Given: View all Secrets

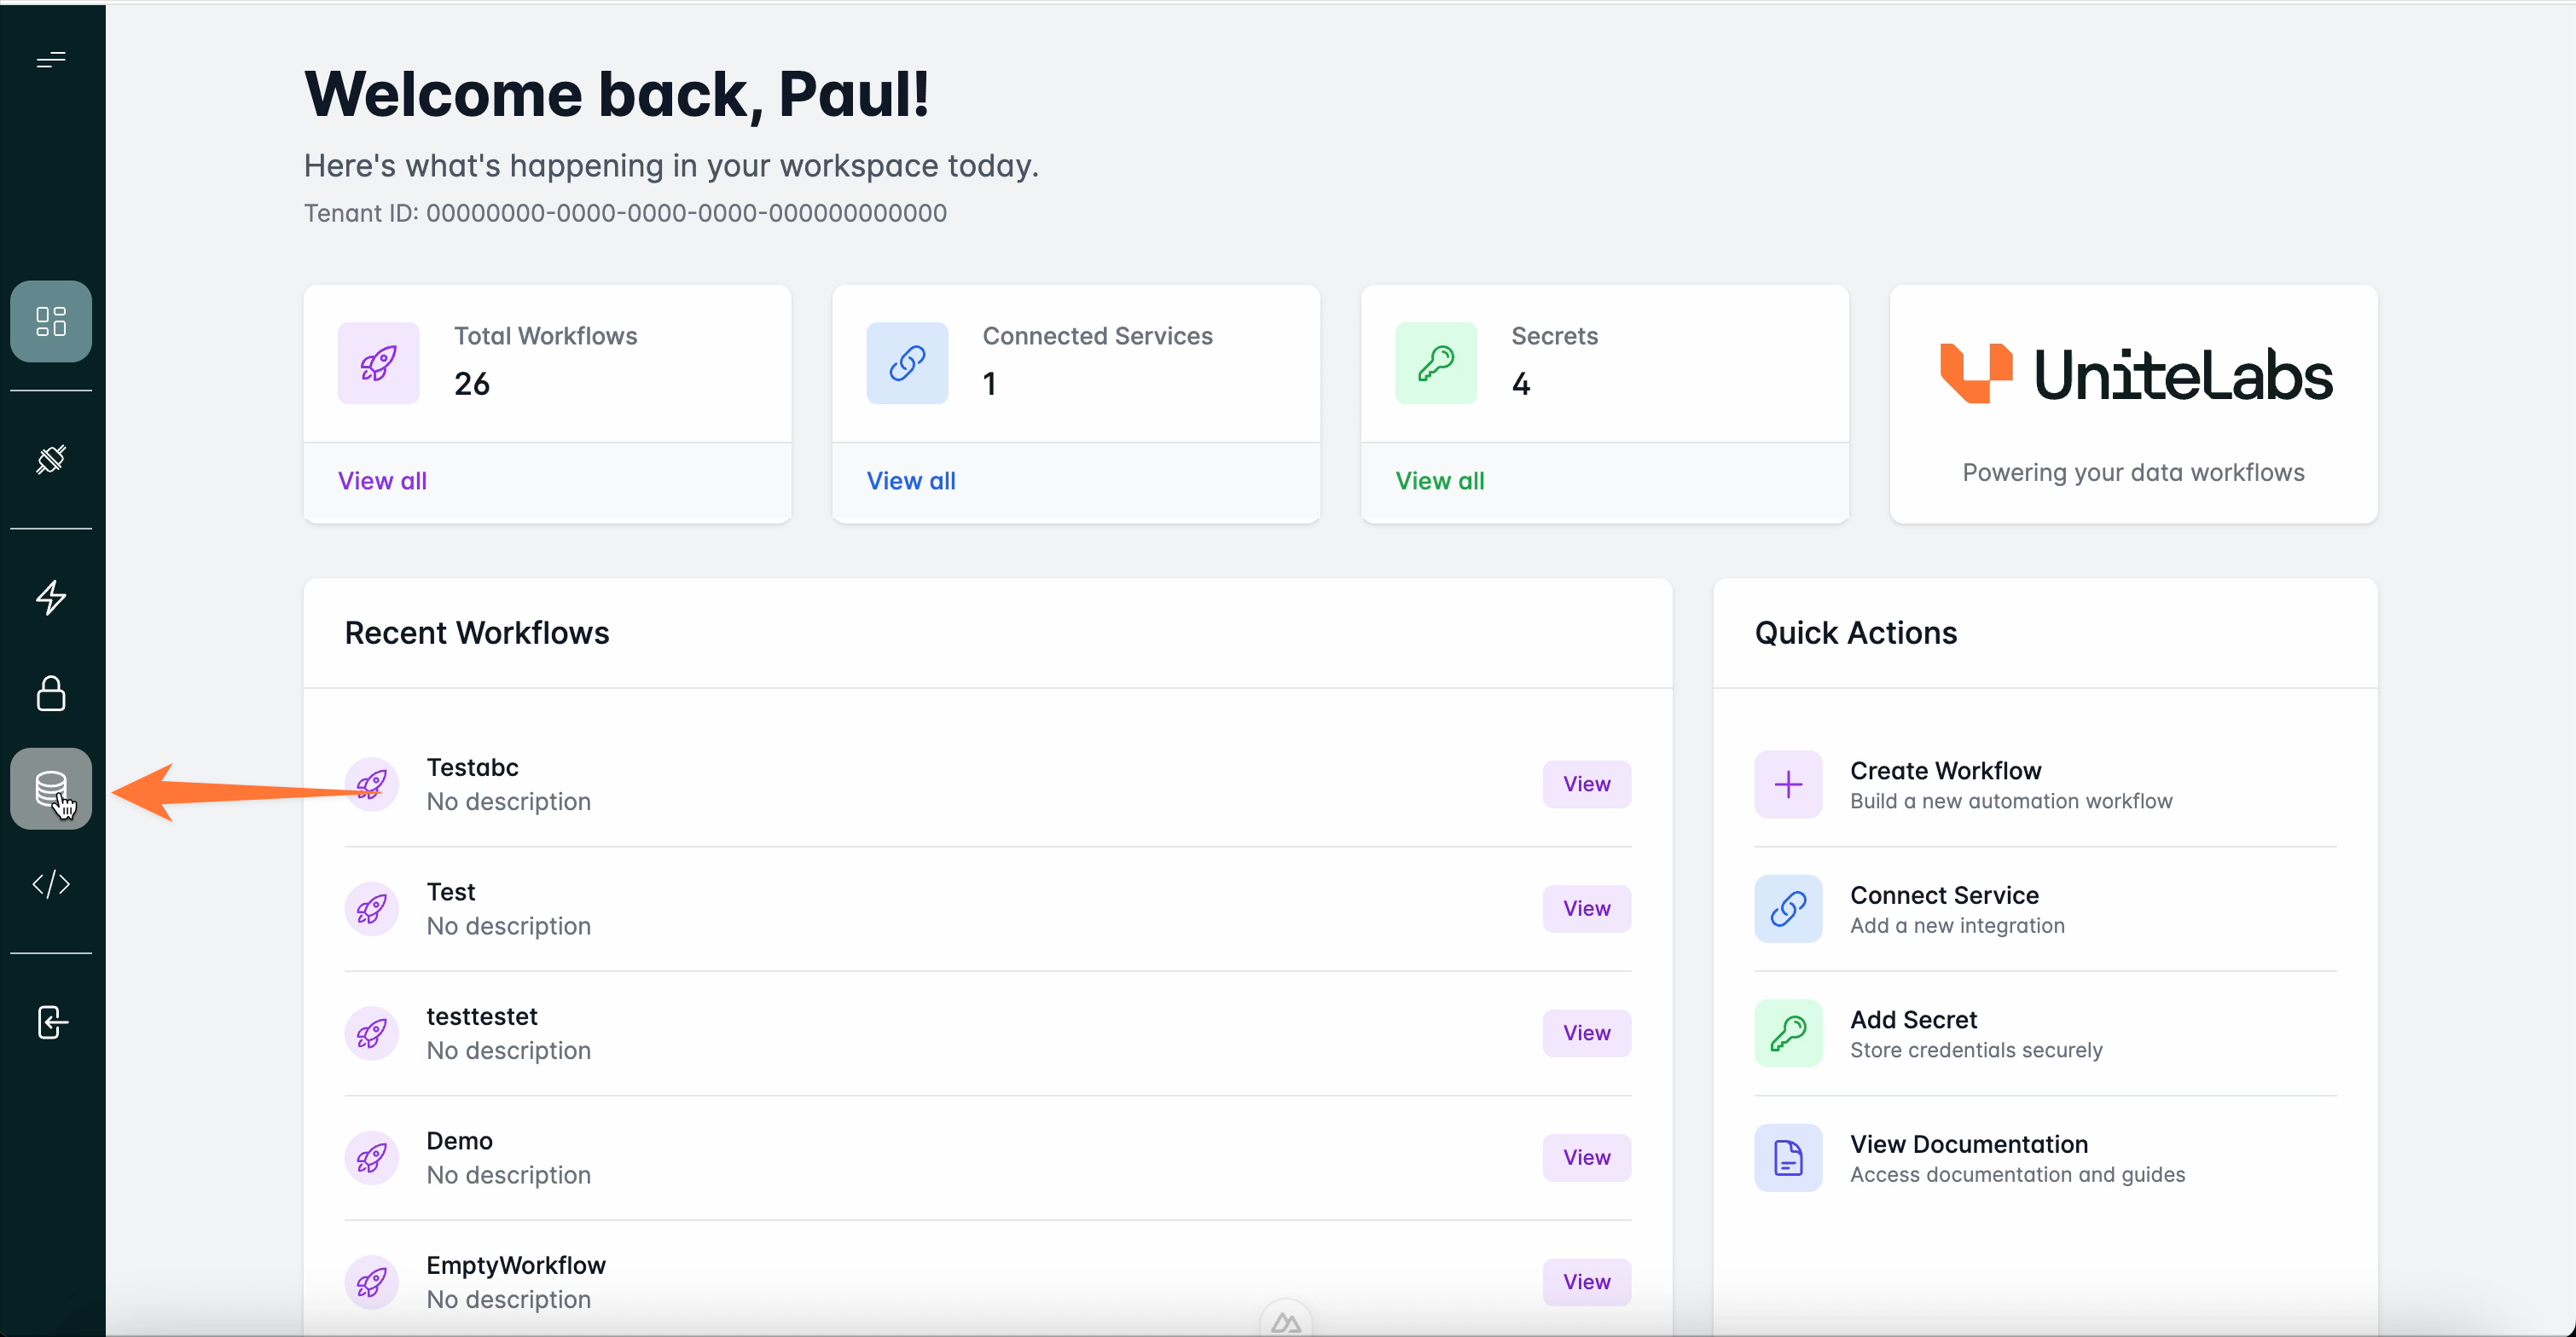Looking at the screenshot, I should [1440, 481].
